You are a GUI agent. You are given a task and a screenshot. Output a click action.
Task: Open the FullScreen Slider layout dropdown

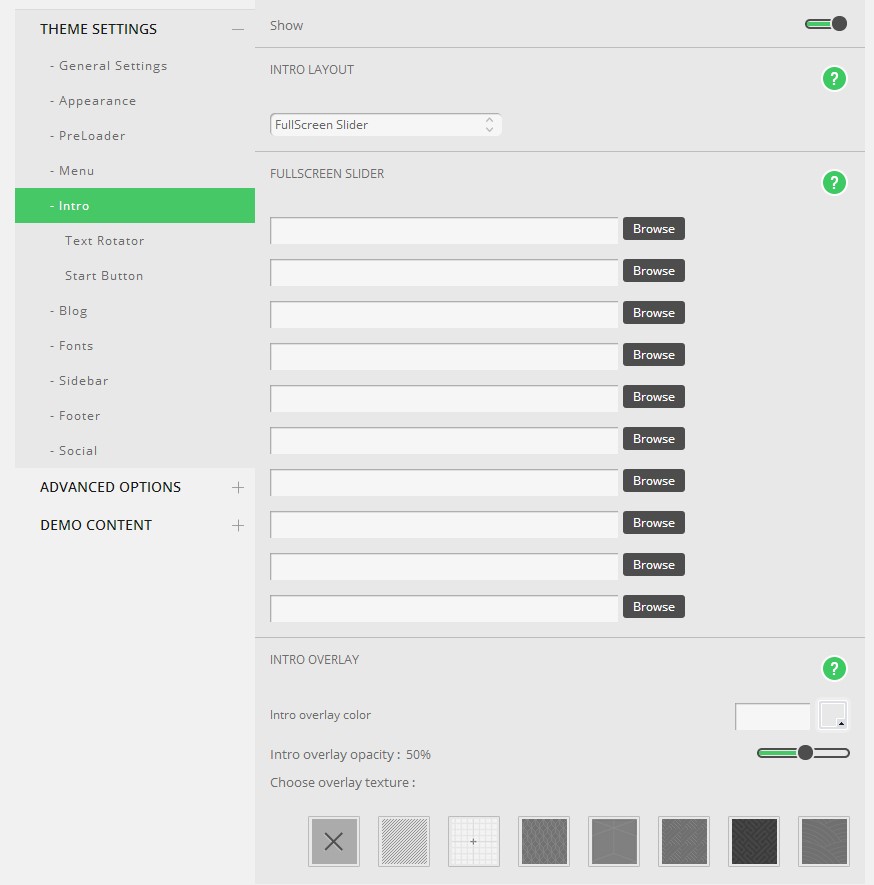[385, 125]
